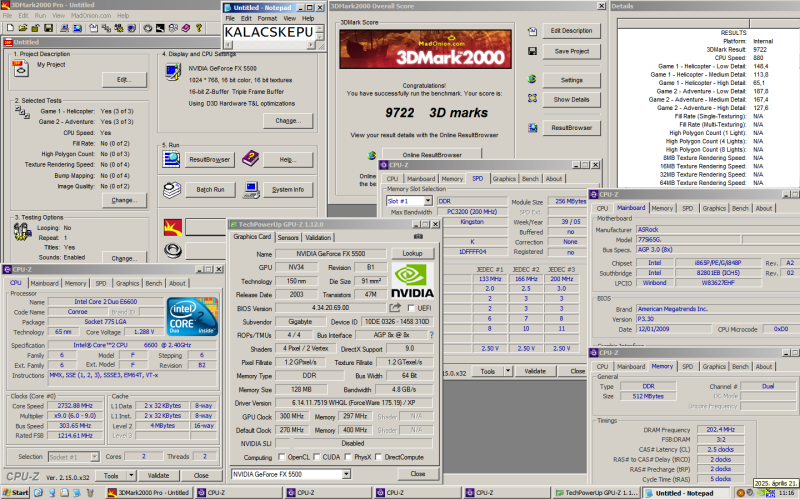Click the stacked disks icon beside Batch Run
This screenshot has height=500, width=800.
point(172,190)
